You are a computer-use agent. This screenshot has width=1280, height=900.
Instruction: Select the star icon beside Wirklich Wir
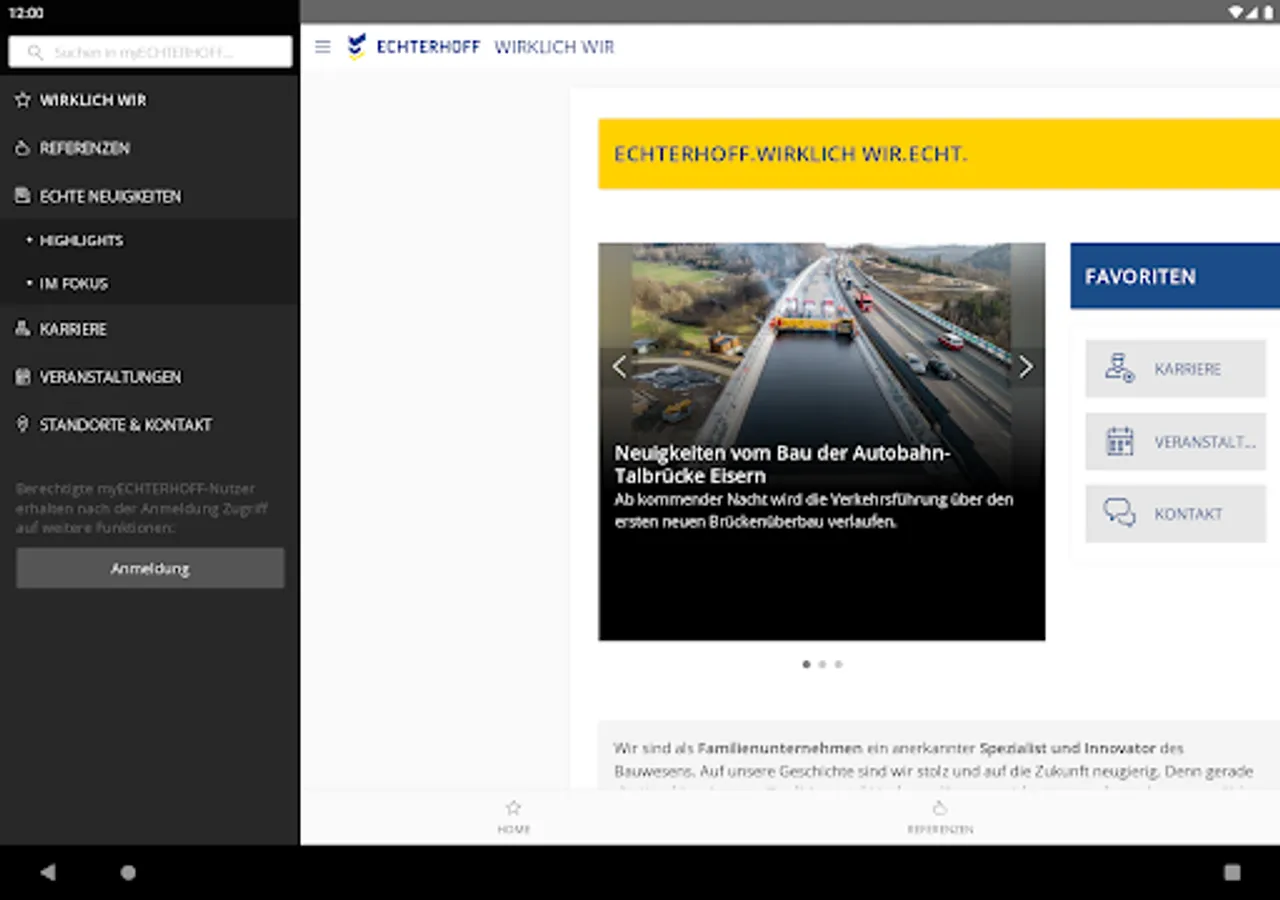[x=22, y=100]
